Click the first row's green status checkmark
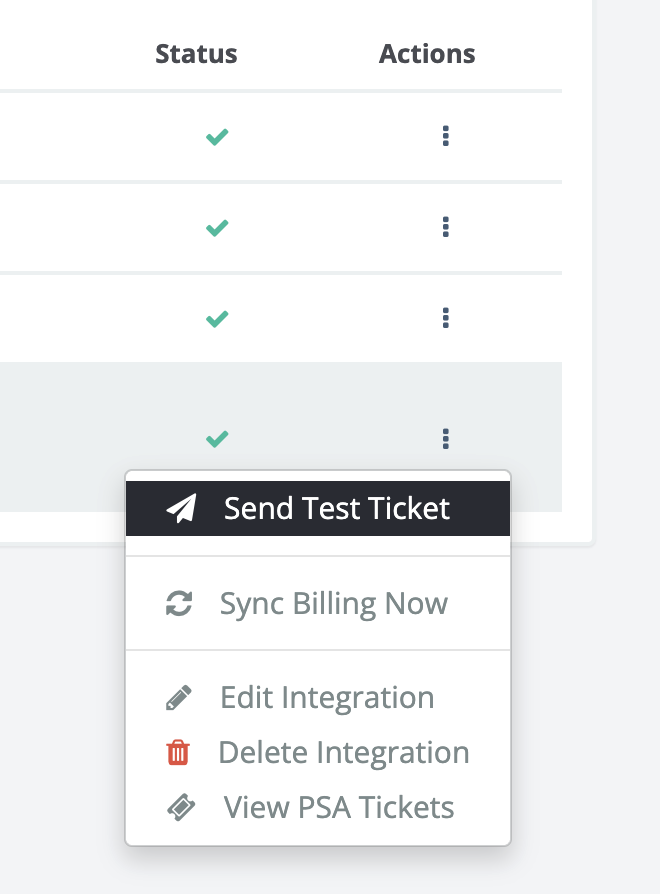660x894 pixels. tap(216, 137)
